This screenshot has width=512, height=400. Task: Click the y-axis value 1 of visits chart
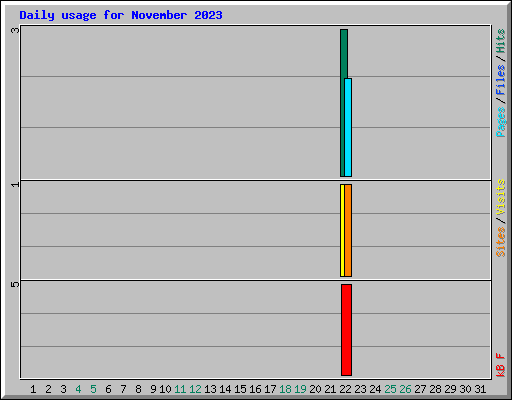(x=15, y=184)
